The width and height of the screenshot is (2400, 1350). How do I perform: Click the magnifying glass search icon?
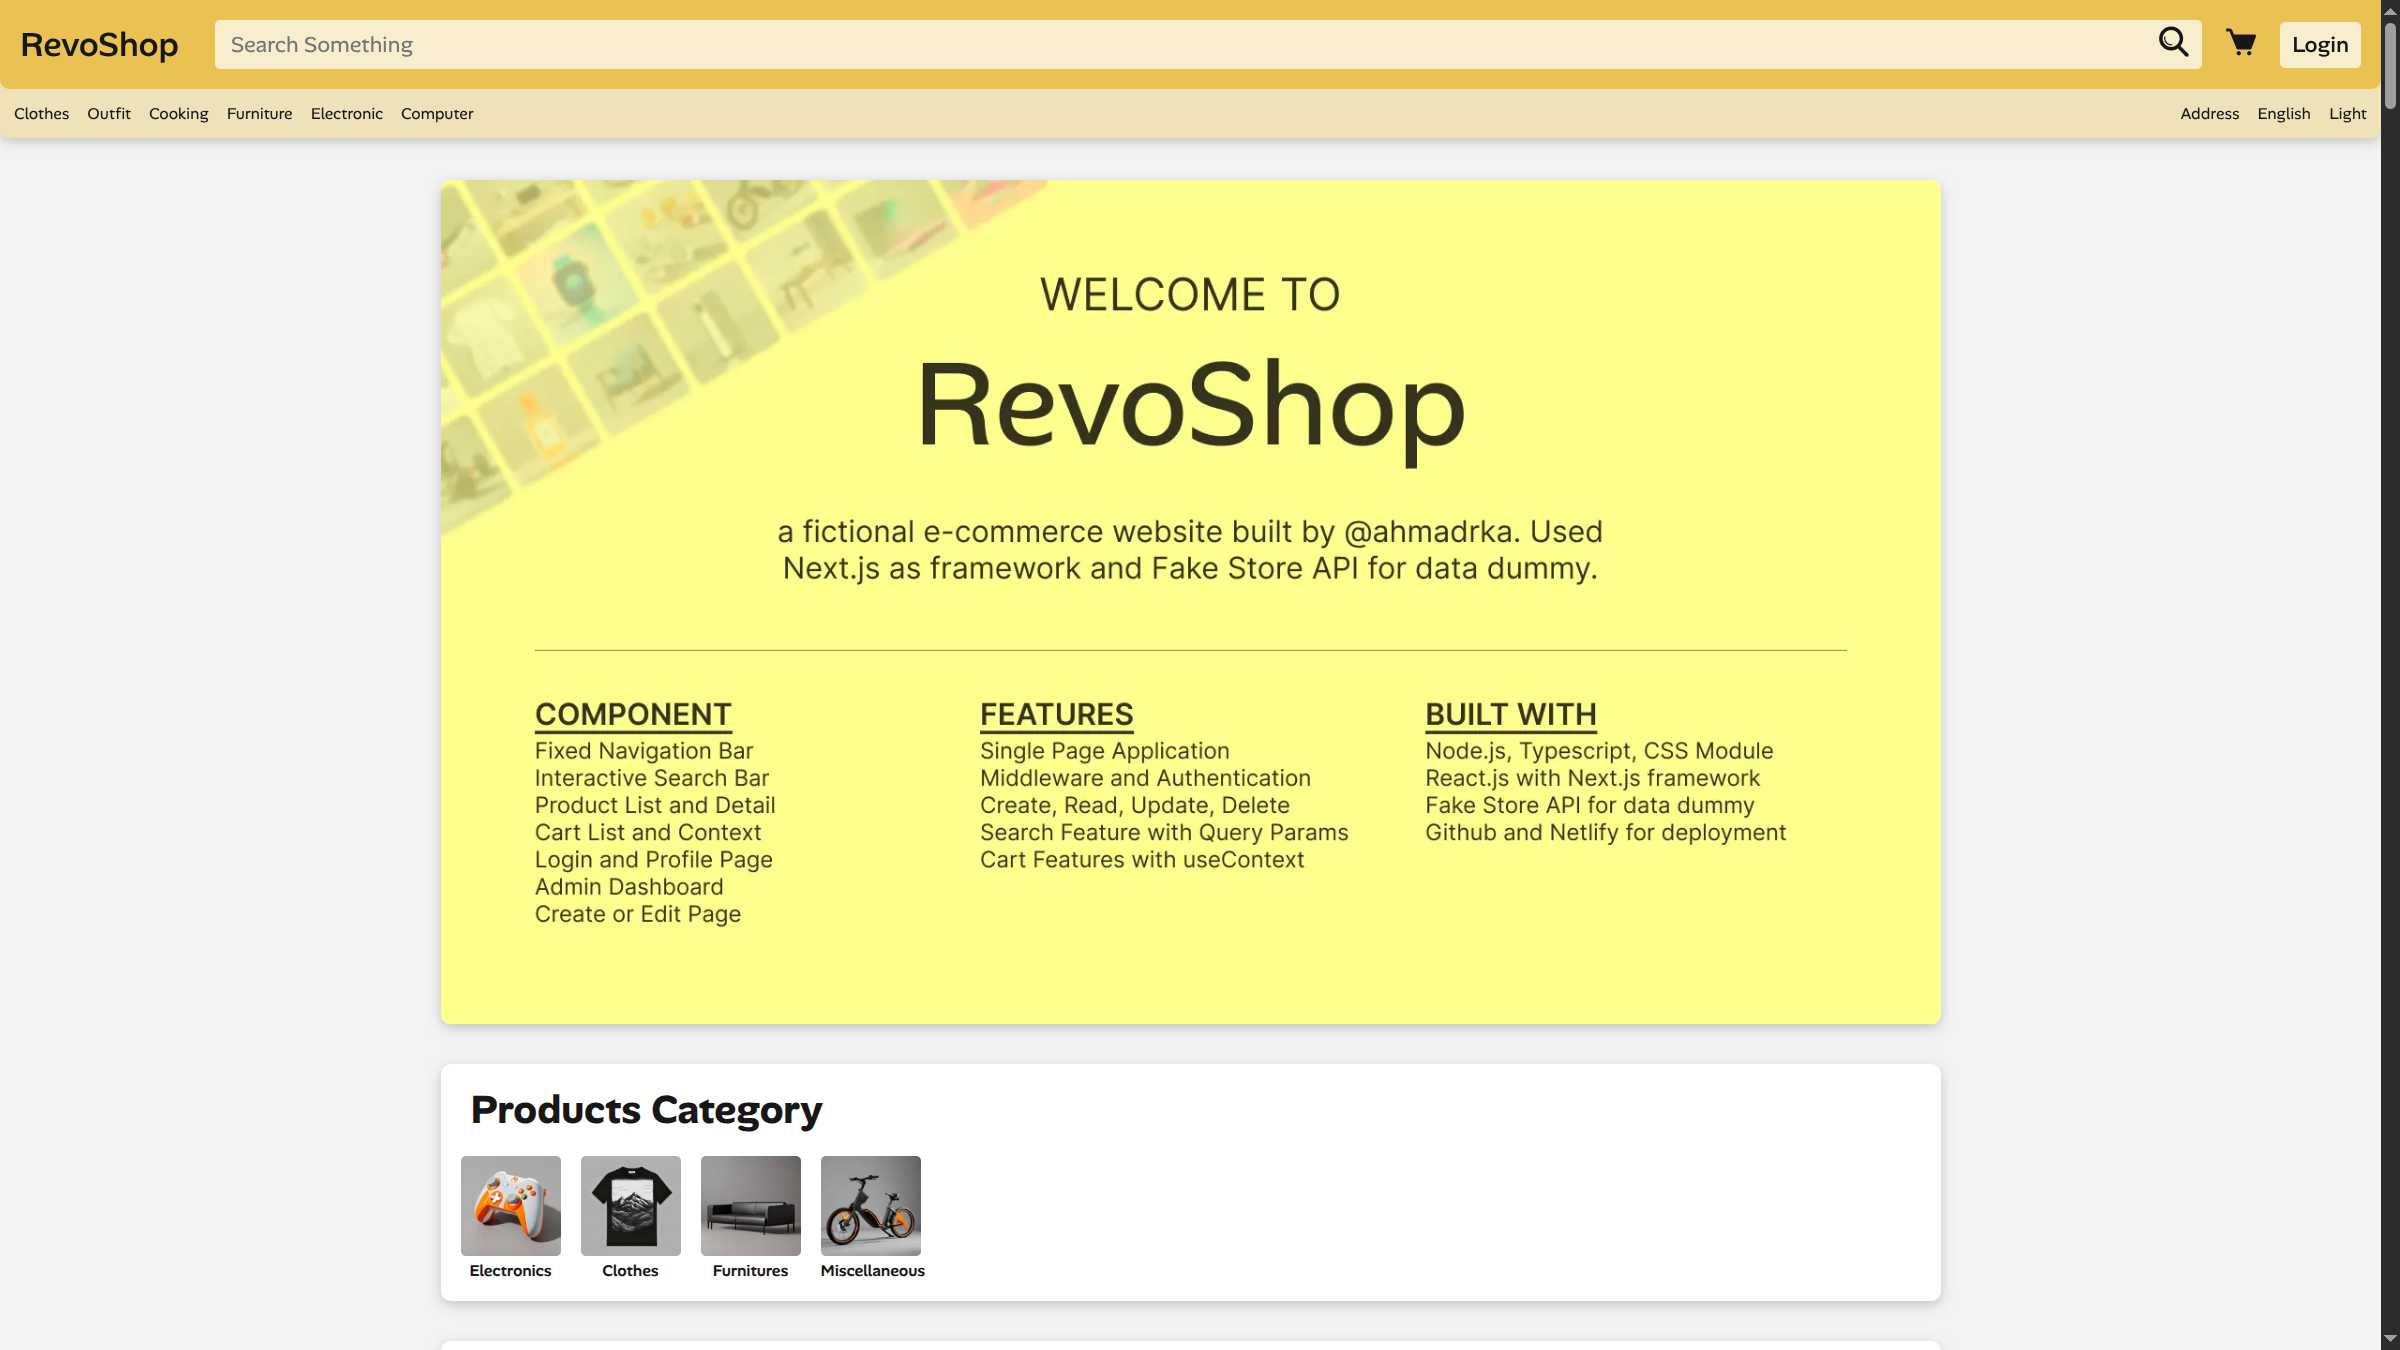click(2173, 43)
